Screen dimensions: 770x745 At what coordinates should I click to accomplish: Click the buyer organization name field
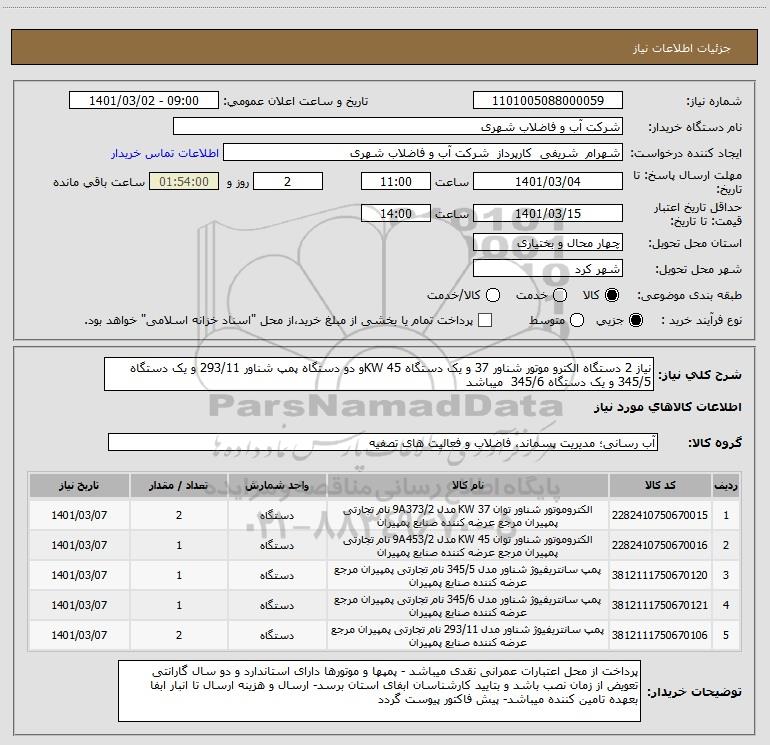click(x=398, y=127)
